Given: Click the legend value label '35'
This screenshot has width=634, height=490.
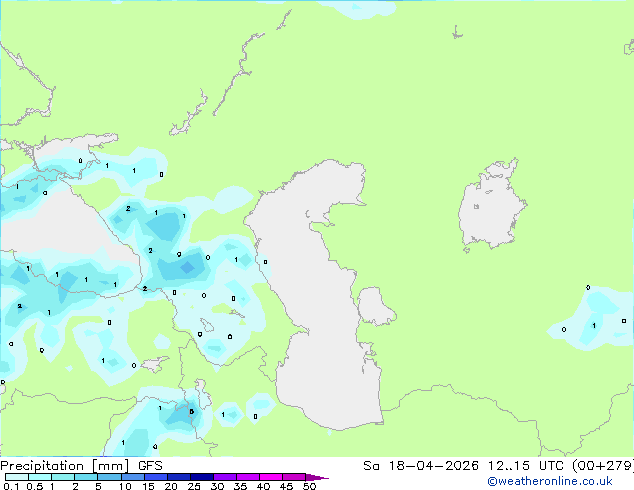Looking at the screenshot, I should tap(240, 486).
